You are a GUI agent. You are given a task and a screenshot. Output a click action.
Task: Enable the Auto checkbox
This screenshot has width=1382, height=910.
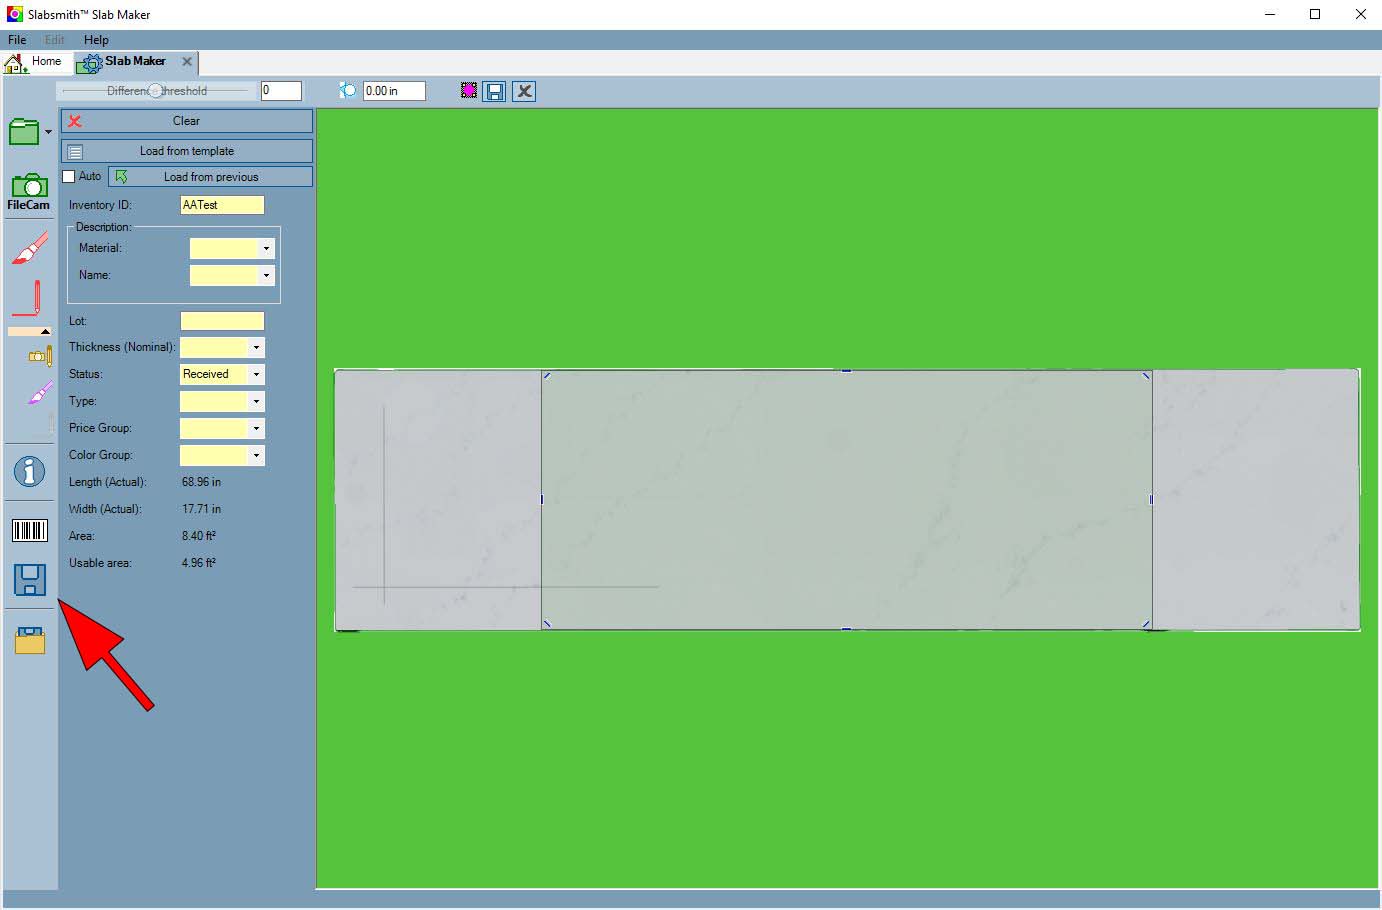pos(69,177)
